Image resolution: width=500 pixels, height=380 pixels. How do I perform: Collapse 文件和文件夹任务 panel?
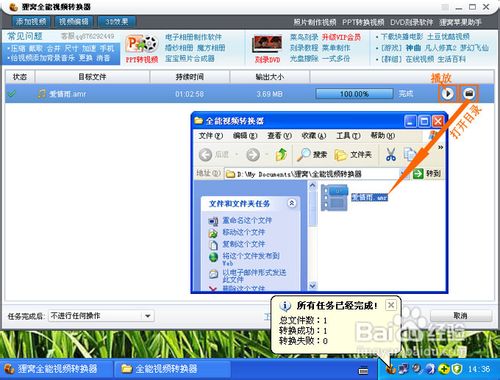(x=292, y=203)
